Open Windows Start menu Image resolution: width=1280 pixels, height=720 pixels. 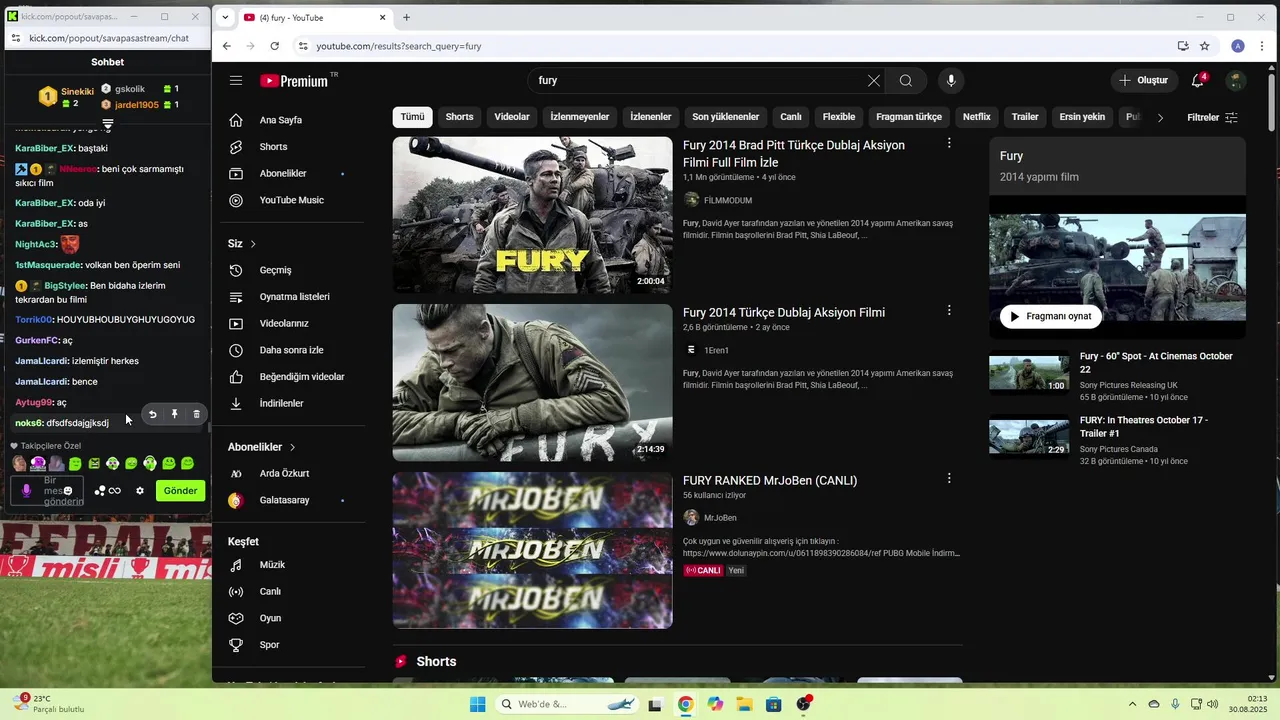[478, 704]
